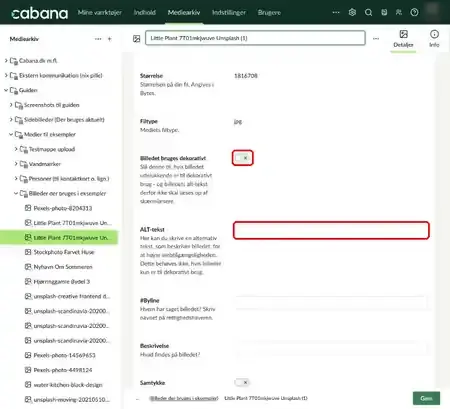450x409 pixels.
Task: Open the Brugere section
Action: coord(269,13)
